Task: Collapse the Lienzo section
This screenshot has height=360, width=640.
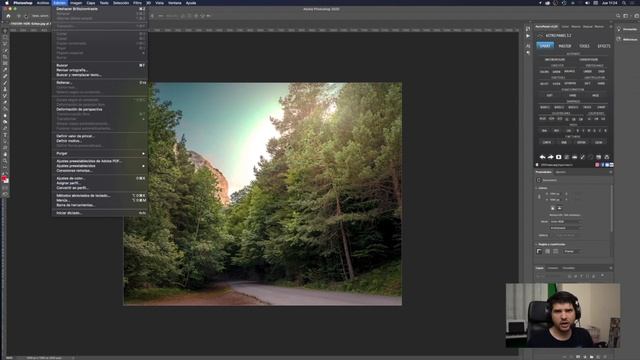Action: pos(536,188)
